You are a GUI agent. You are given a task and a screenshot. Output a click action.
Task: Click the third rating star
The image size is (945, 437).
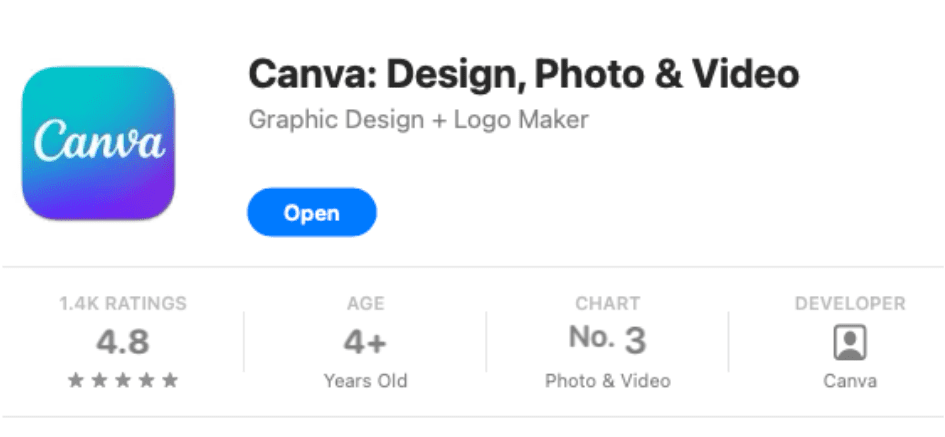(x=123, y=380)
